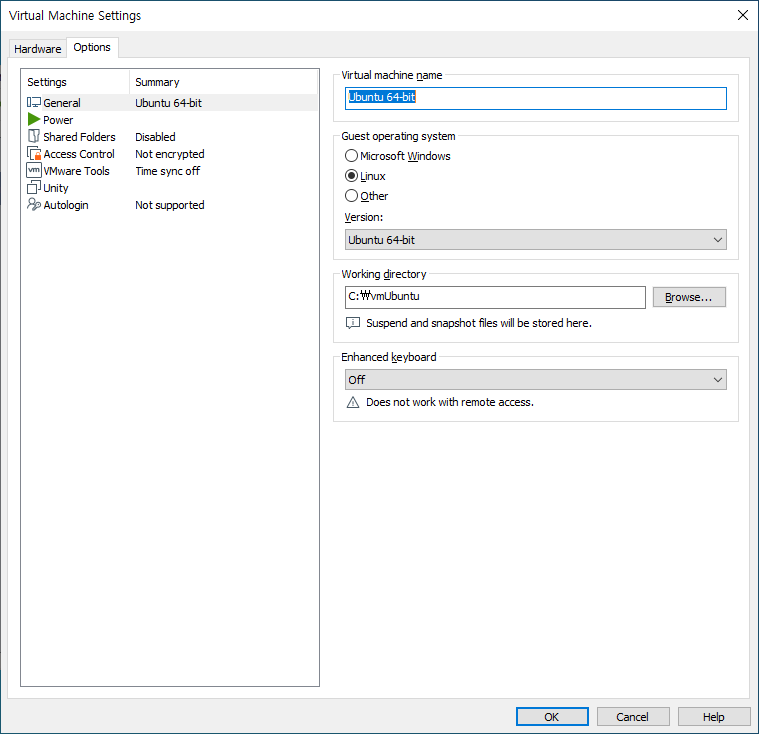This screenshot has height=734, width=759.
Task: Select the General row label
Action: [62, 103]
